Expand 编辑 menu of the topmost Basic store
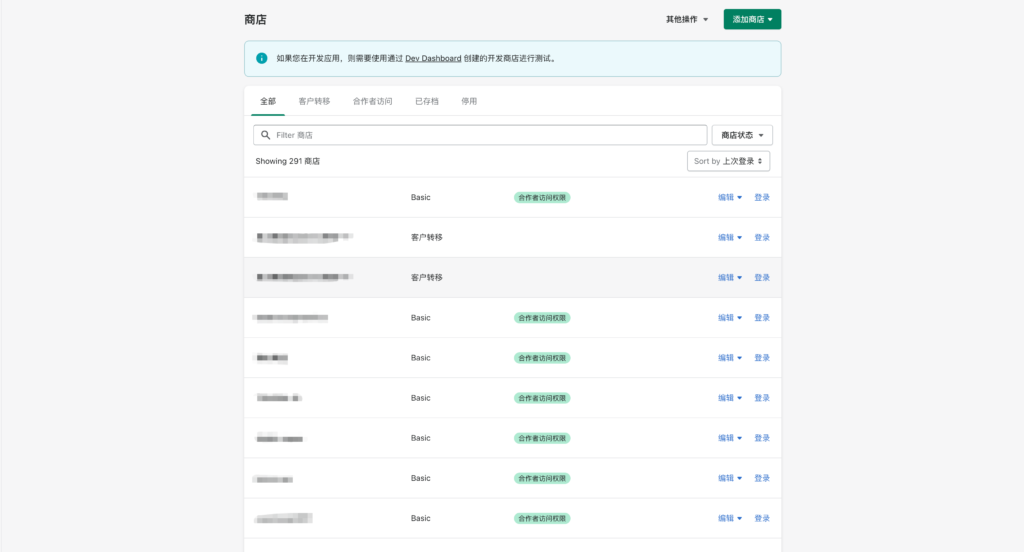 (729, 197)
